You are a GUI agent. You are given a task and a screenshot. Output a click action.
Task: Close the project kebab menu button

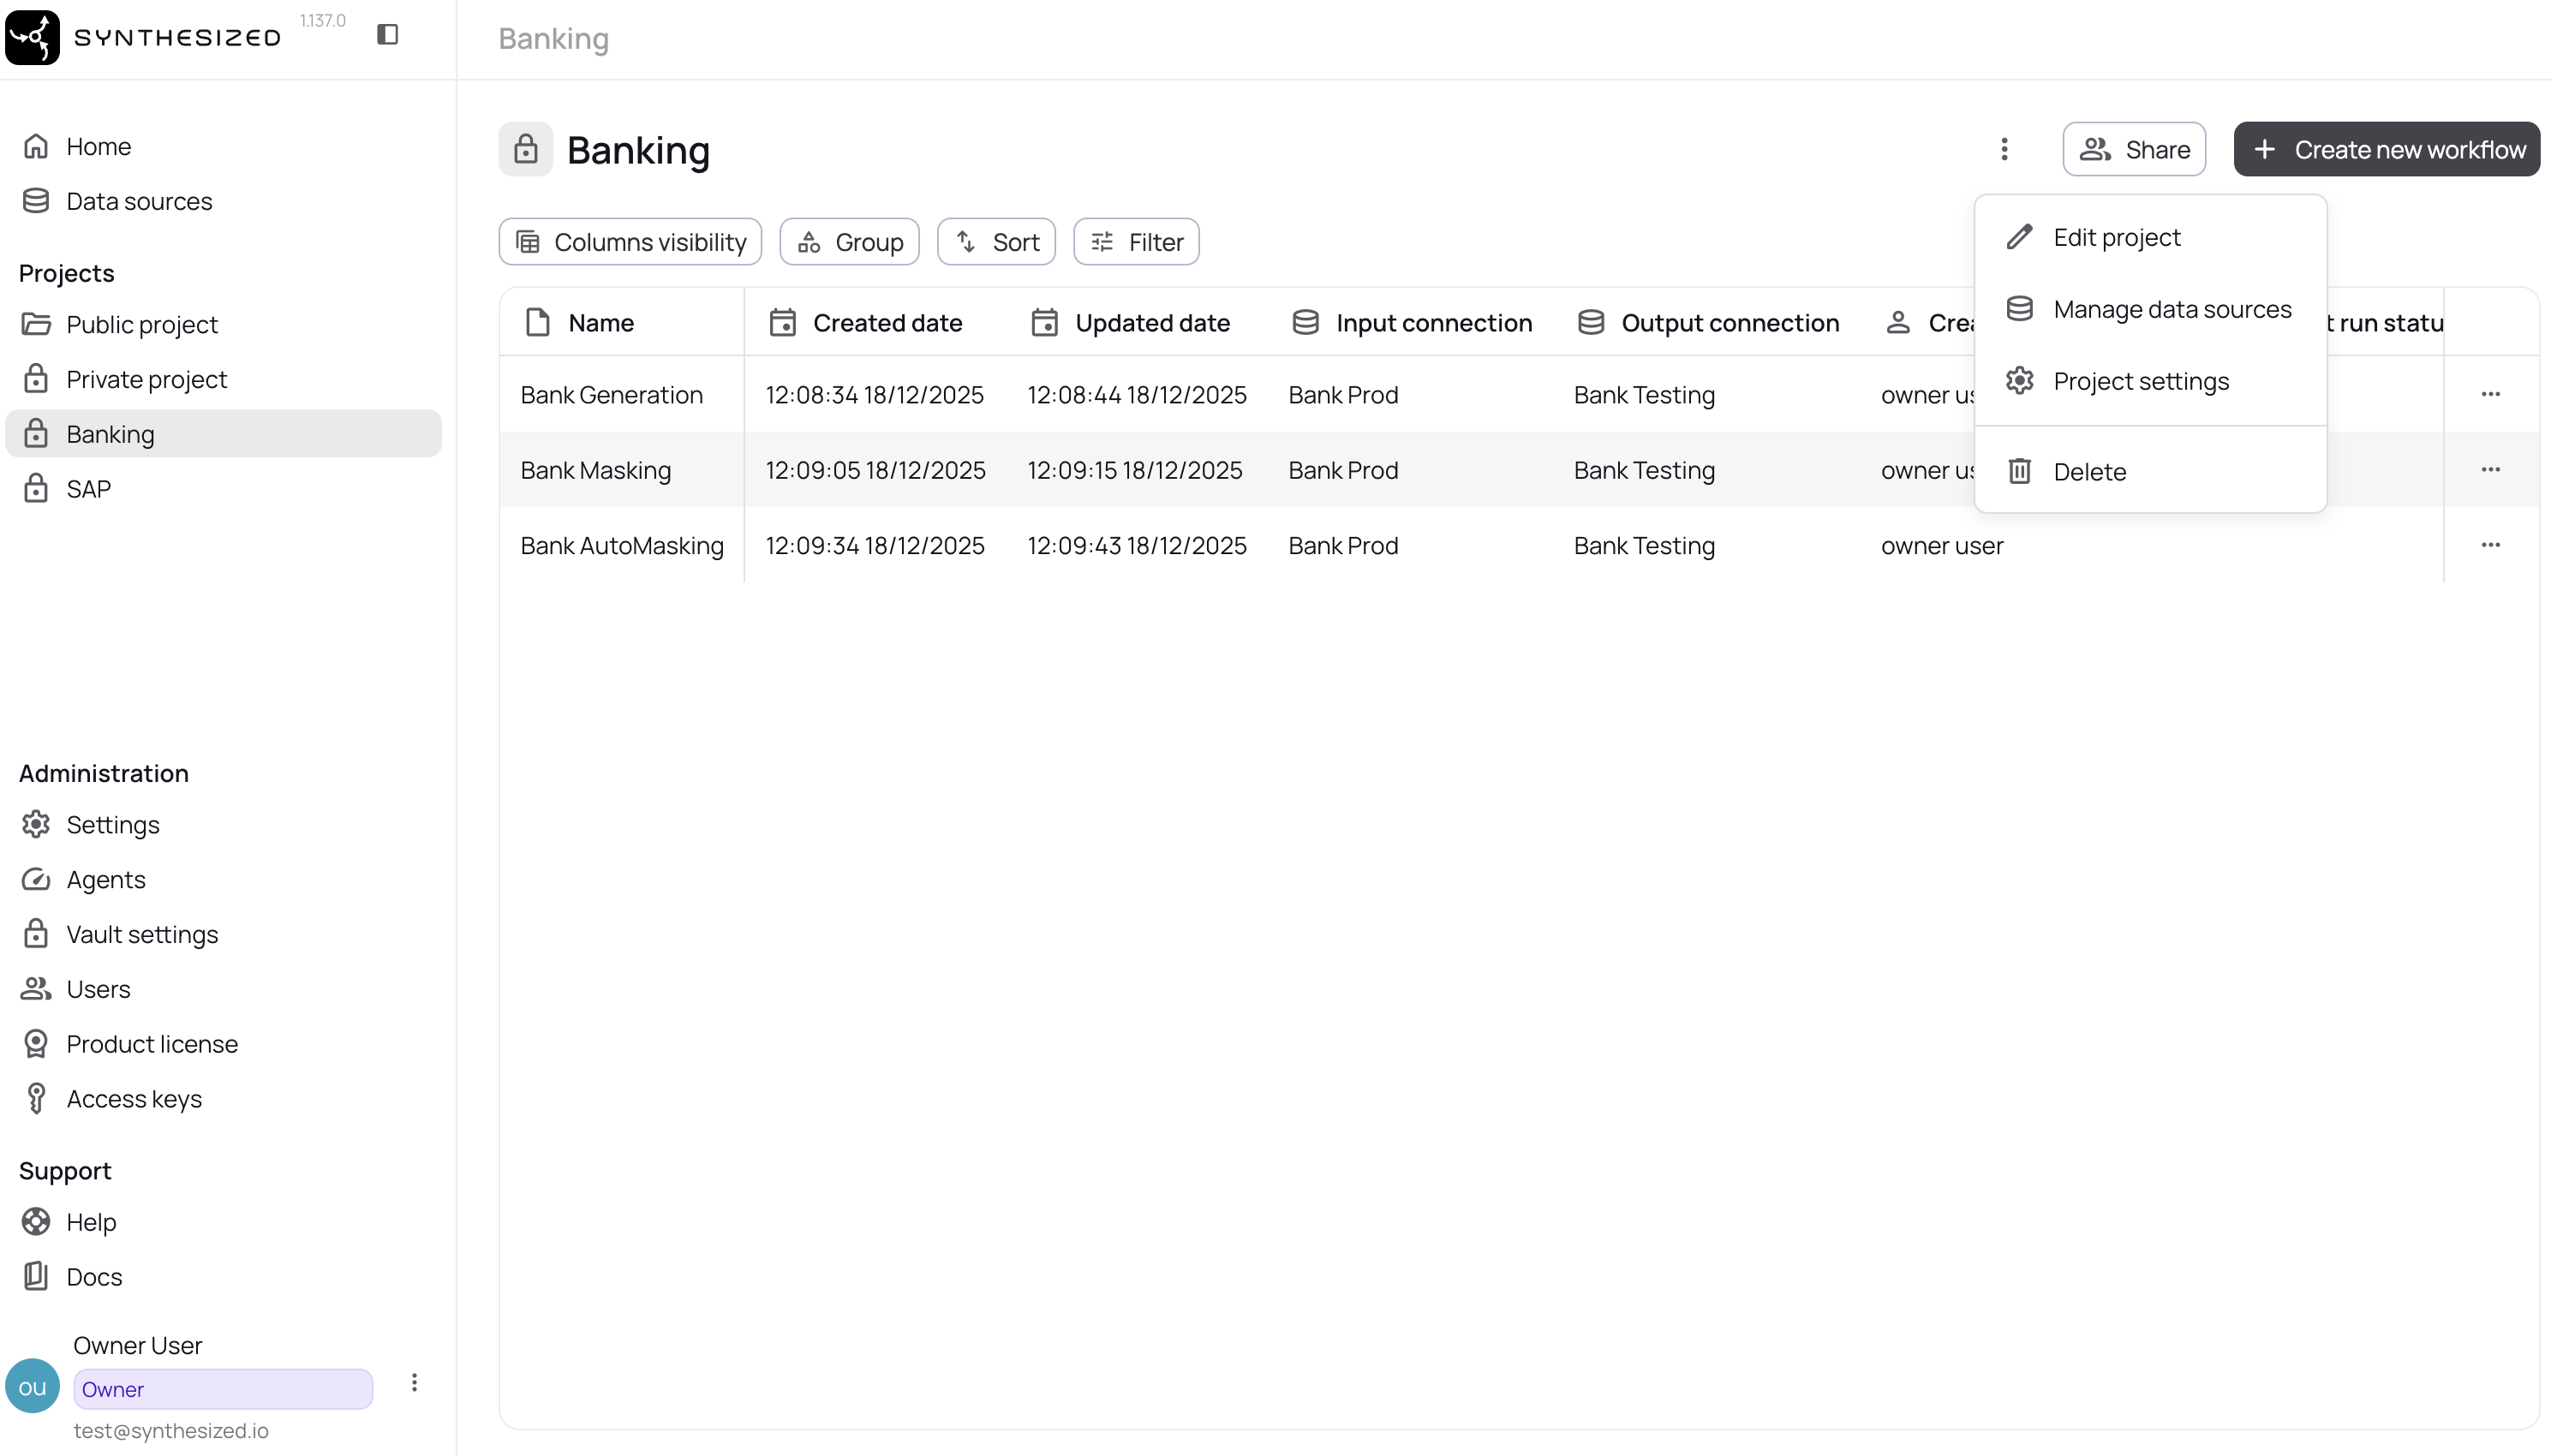[2004, 150]
